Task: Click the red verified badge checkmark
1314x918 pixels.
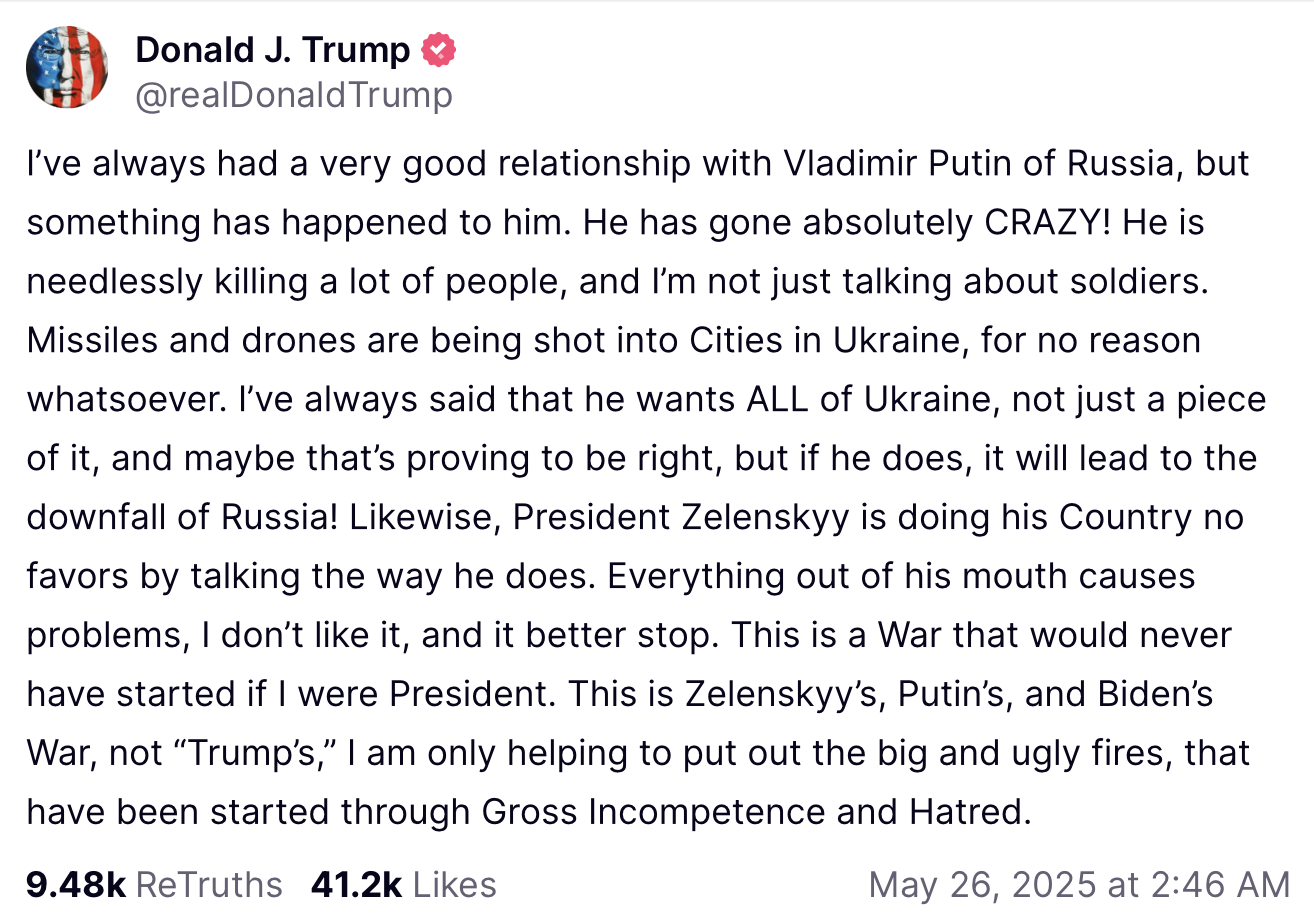Action: click(440, 49)
